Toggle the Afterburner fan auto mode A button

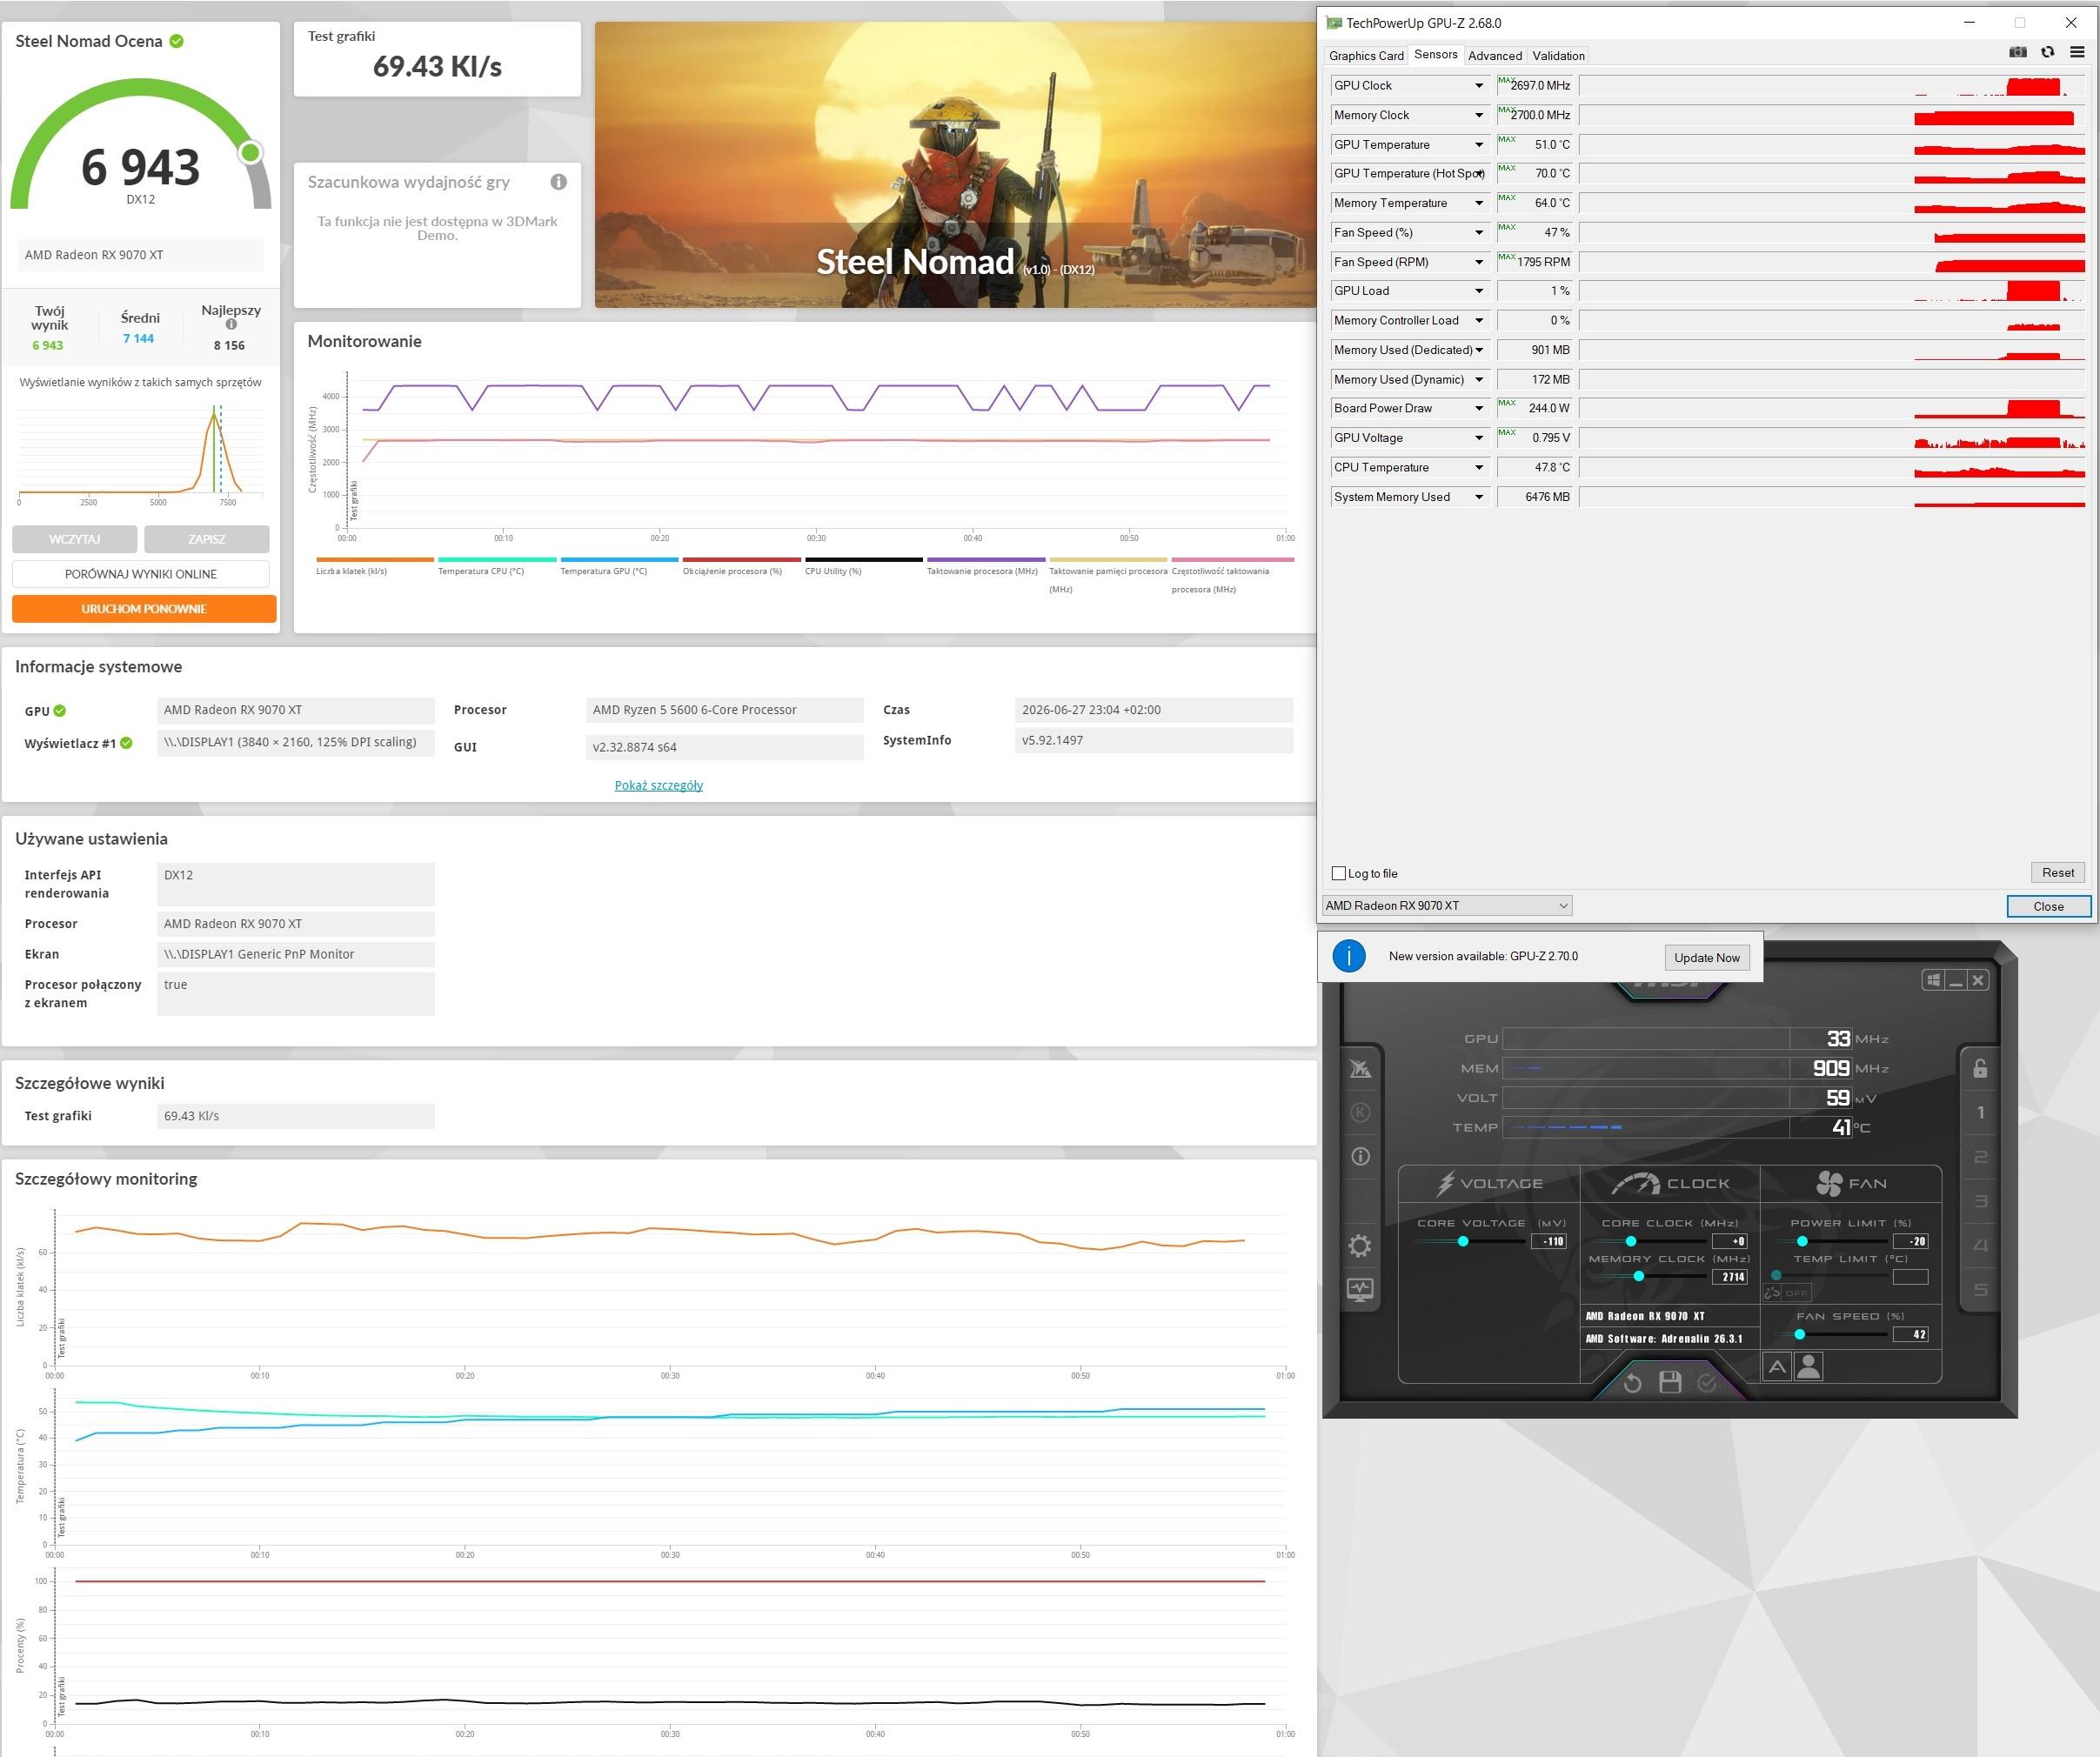pyautogui.click(x=1777, y=1366)
